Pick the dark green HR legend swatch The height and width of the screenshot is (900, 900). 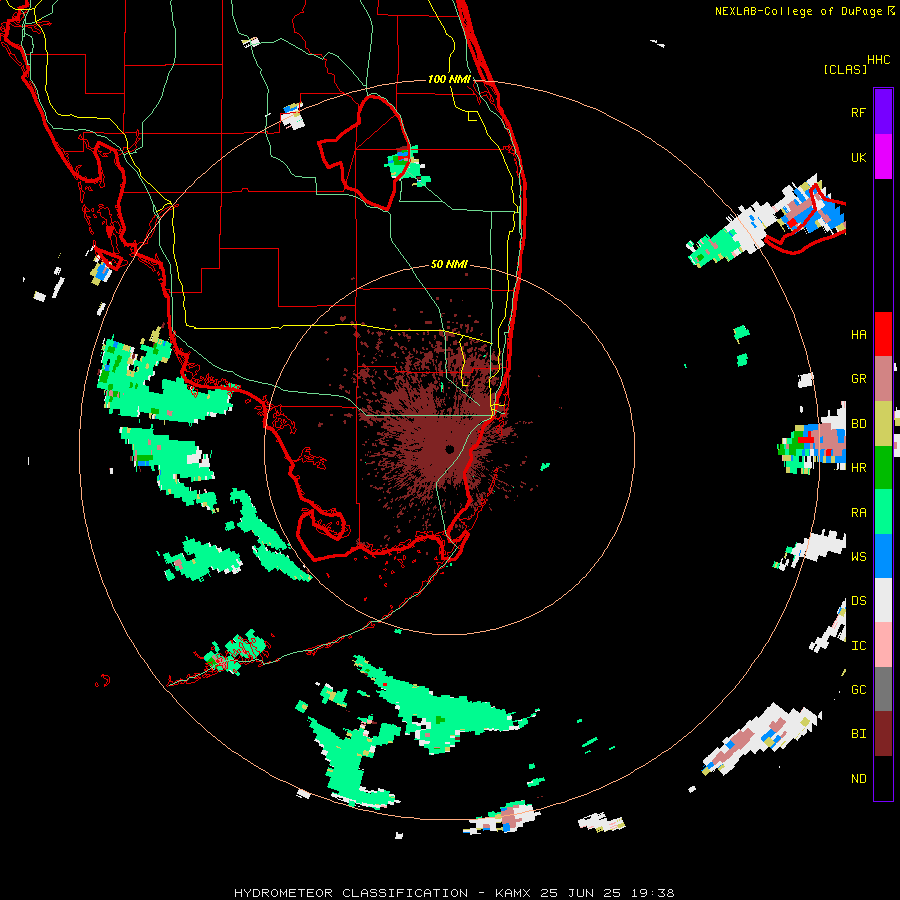coord(883,468)
